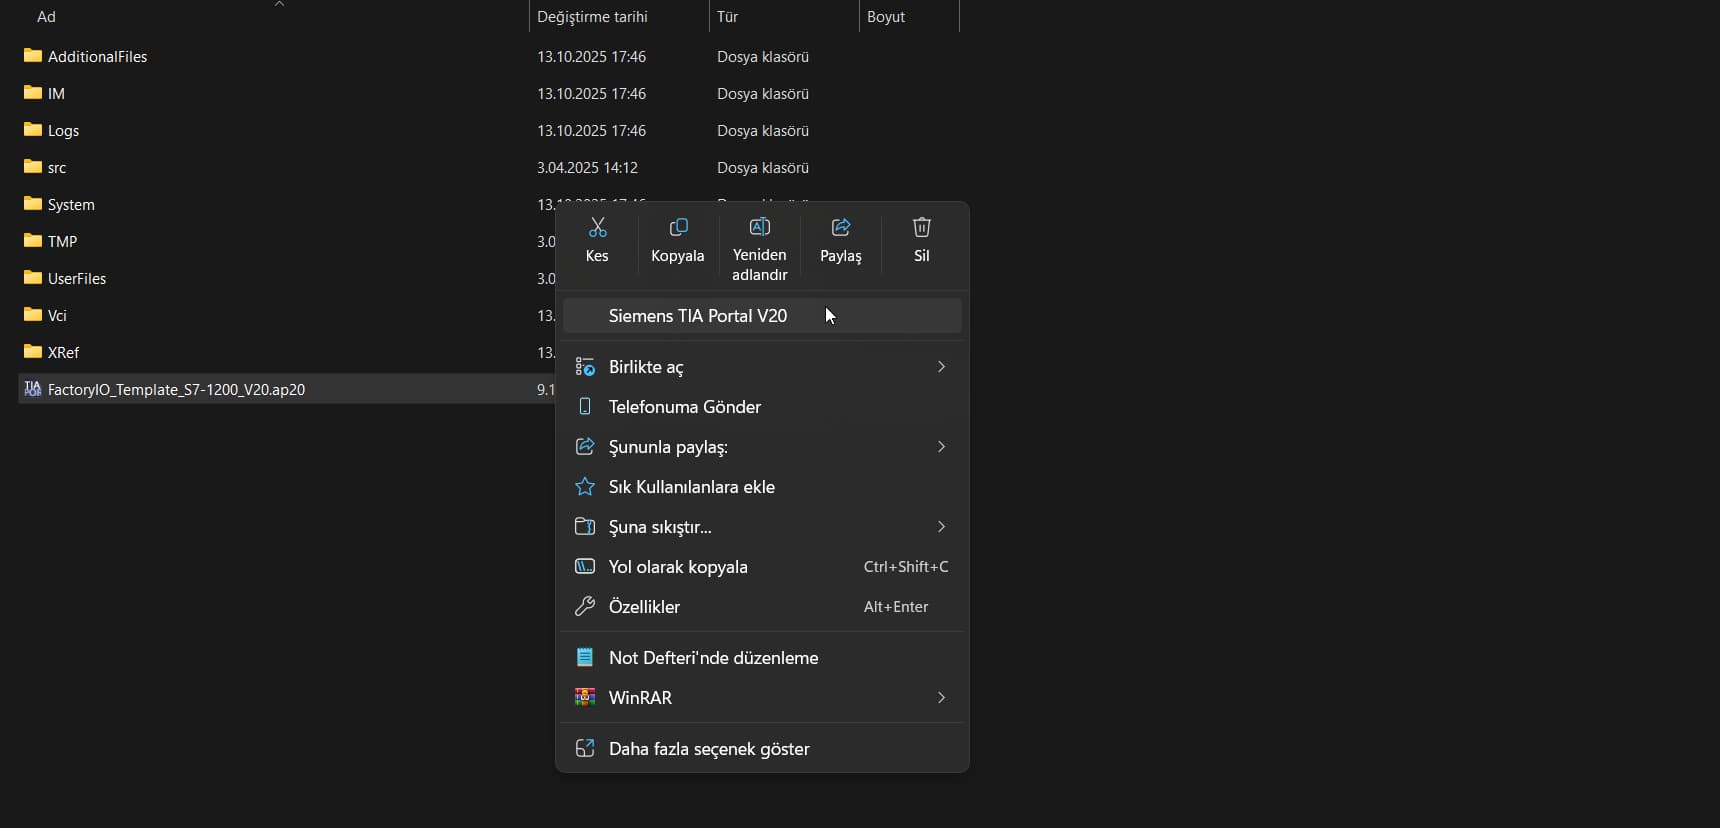Click the Paylaş share icon
The width and height of the screenshot is (1720, 828).
click(x=840, y=228)
